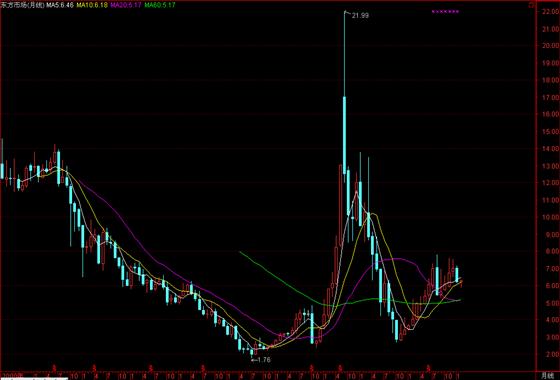Click the 22.00 label on price axis
The height and width of the screenshot is (380, 560).
(x=551, y=11)
